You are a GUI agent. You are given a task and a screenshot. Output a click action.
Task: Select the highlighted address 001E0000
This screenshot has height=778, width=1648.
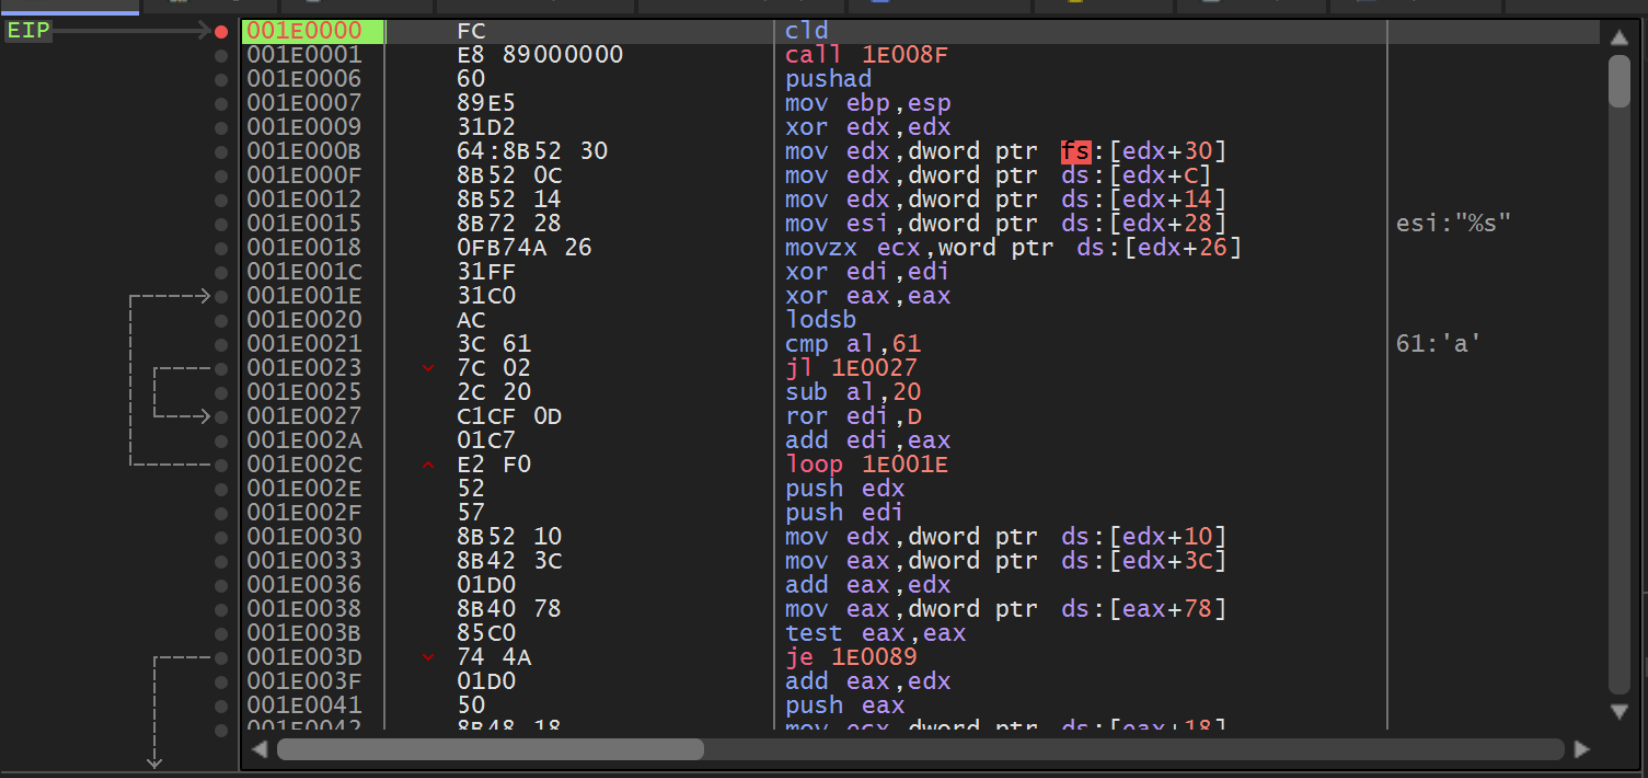(305, 31)
